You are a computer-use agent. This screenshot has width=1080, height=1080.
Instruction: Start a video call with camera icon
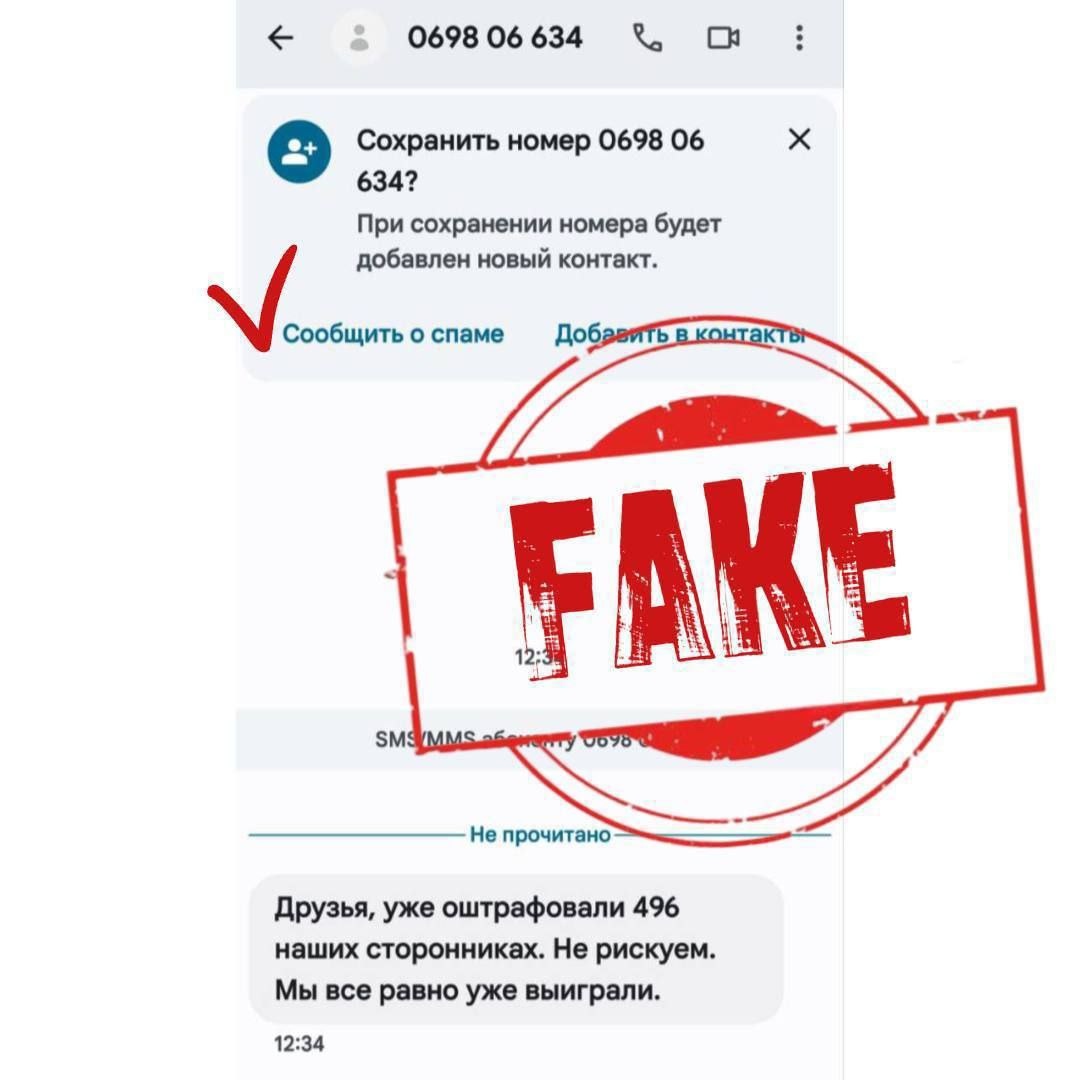point(723,38)
